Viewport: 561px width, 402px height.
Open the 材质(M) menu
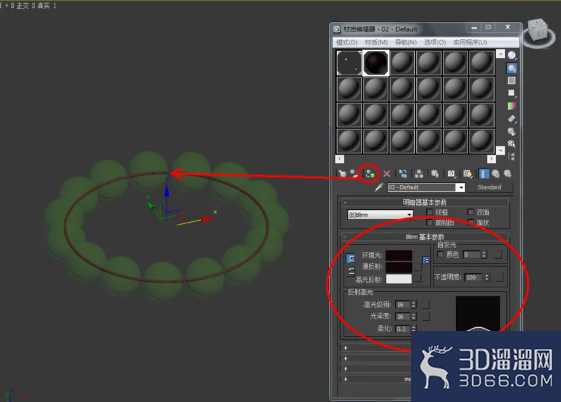376,42
